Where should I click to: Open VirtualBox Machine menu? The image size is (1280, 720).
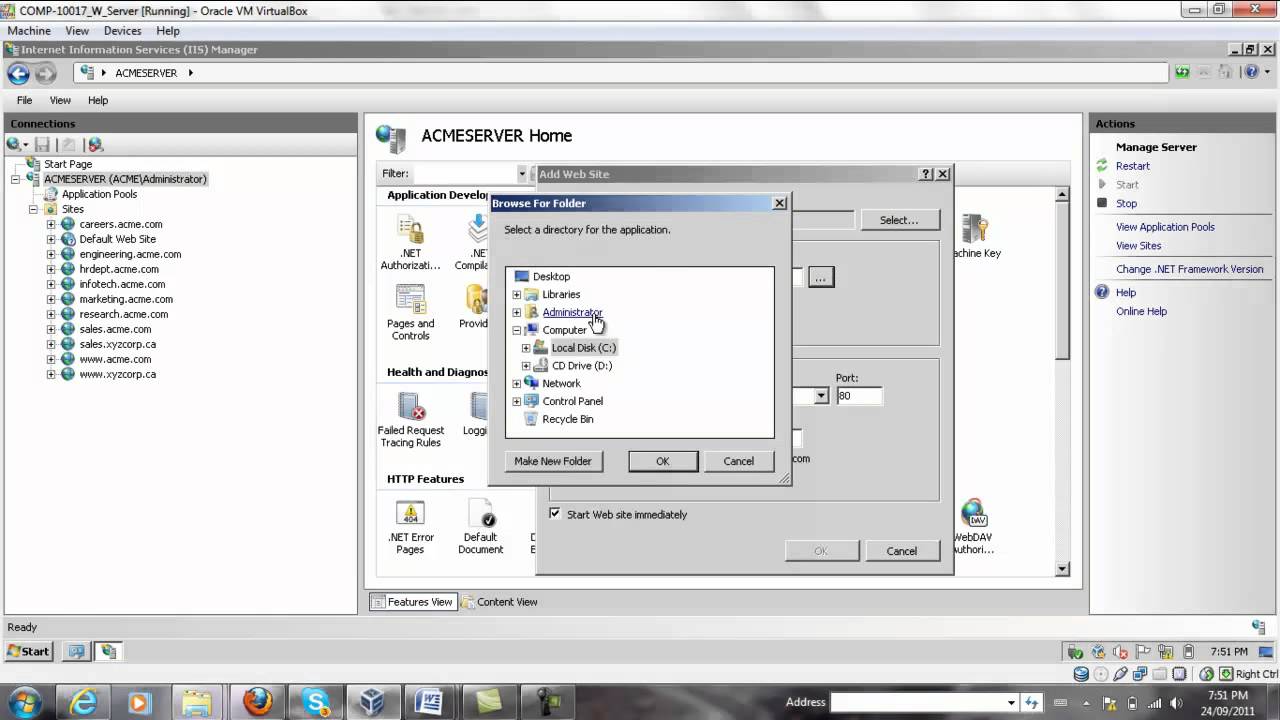[x=29, y=31]
